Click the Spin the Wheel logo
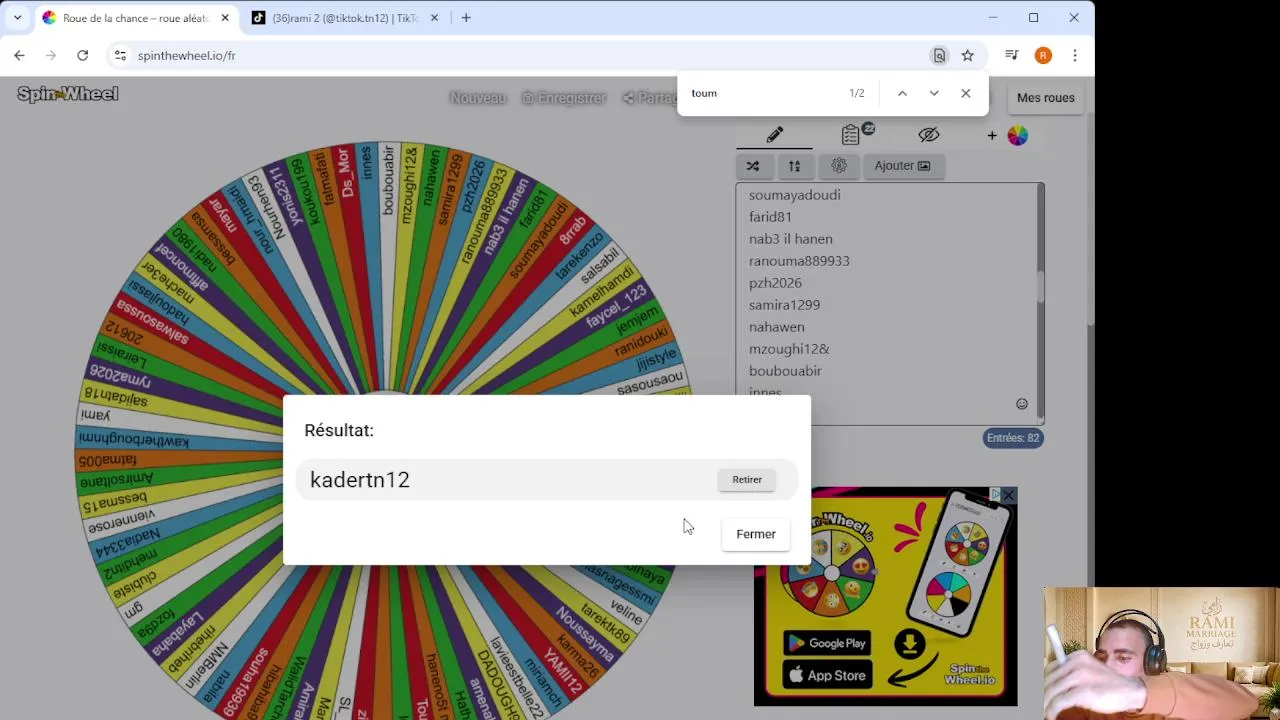The height and width of the screenshot is (720, 1280). (x=68, y=94)
